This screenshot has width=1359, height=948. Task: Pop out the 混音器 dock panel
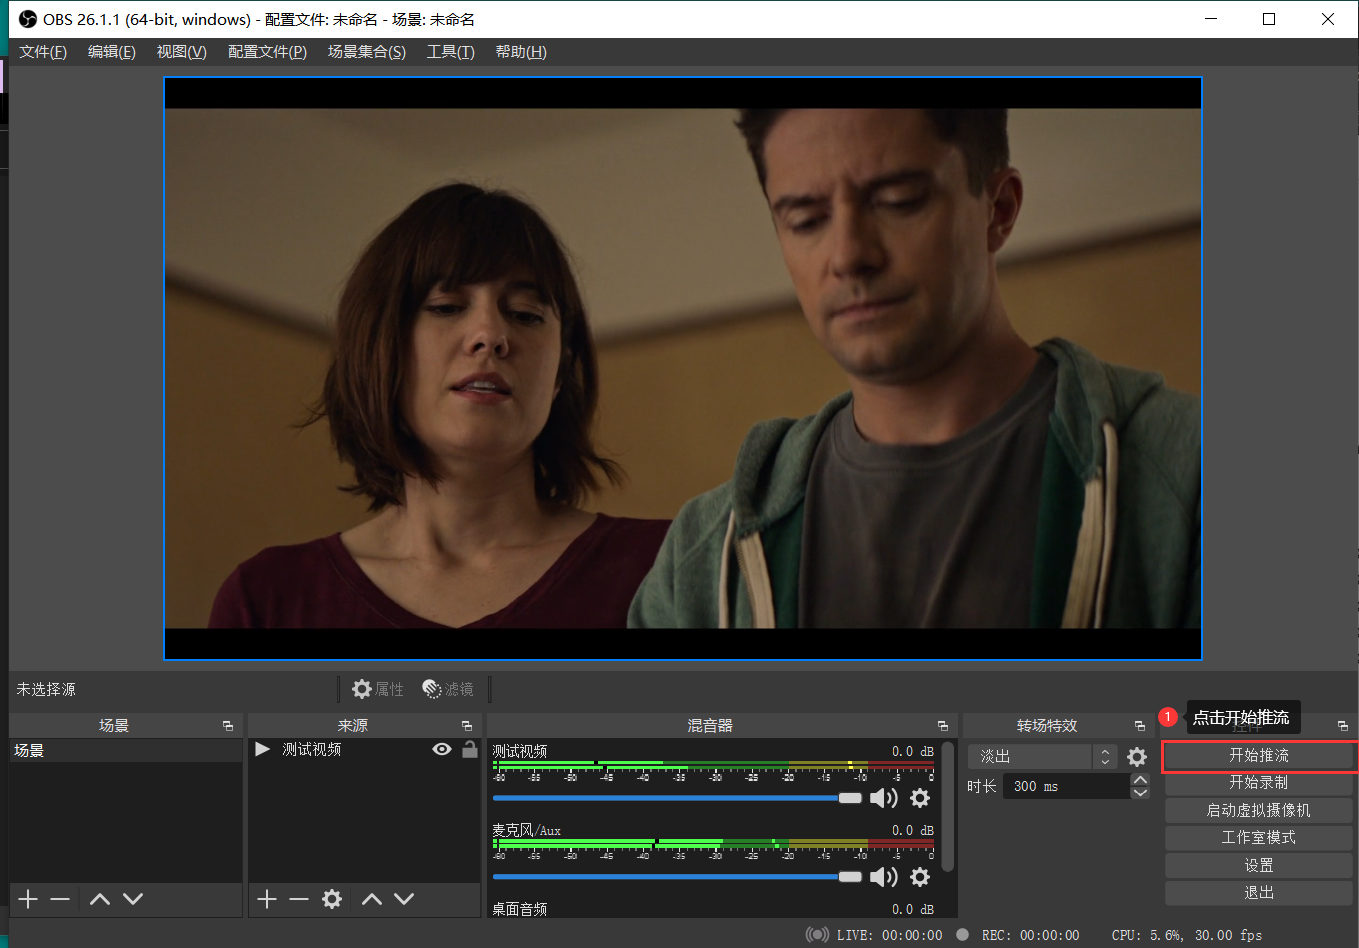pyautogui.click(x=943, y=726)
